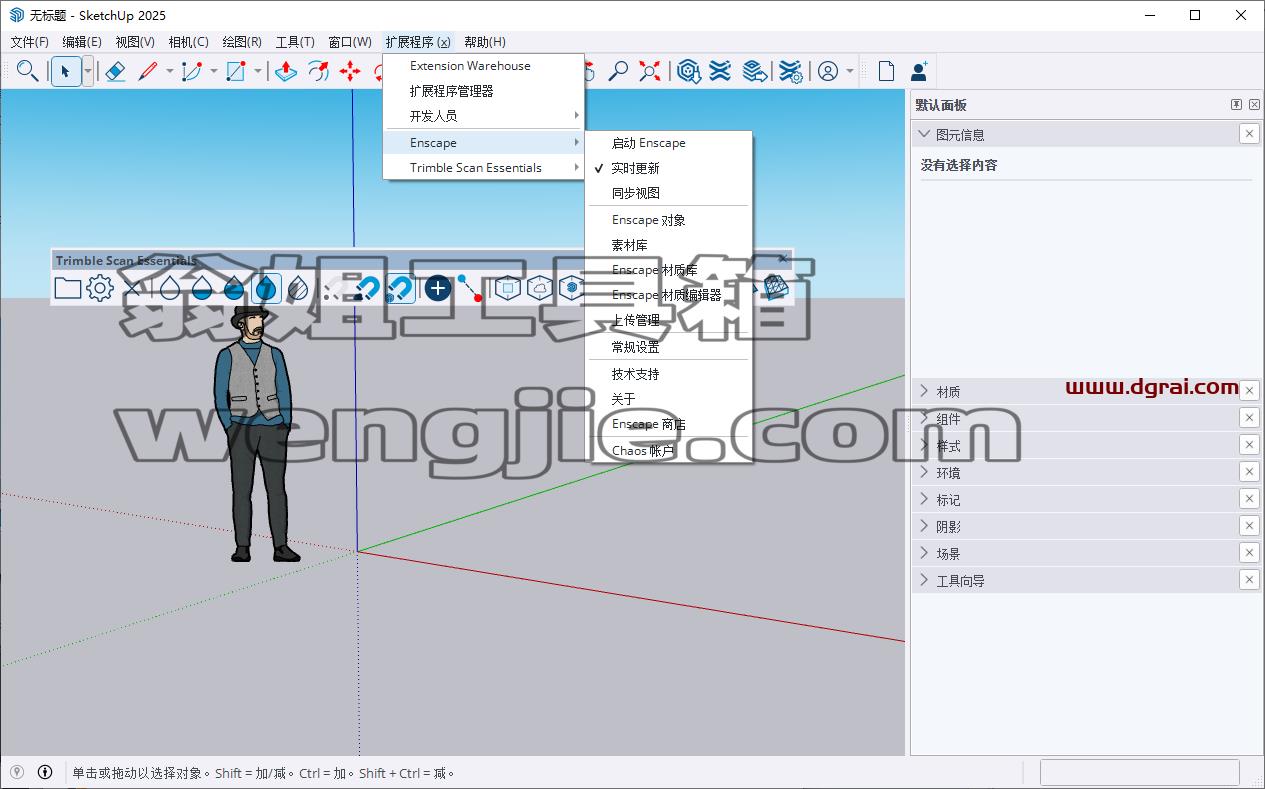Click the blank page document icon
The image size is (1265, 789).
coord(886,71)
